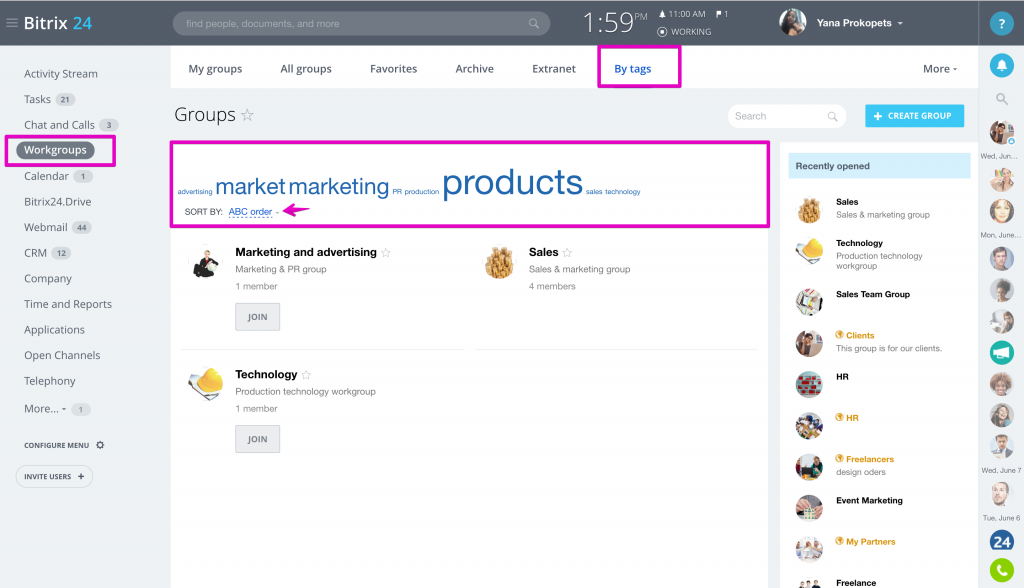The height and width of the screenshot is (588, 1024).
Task: Open Tasks in left menu
Action: click(x=37, y=99)
